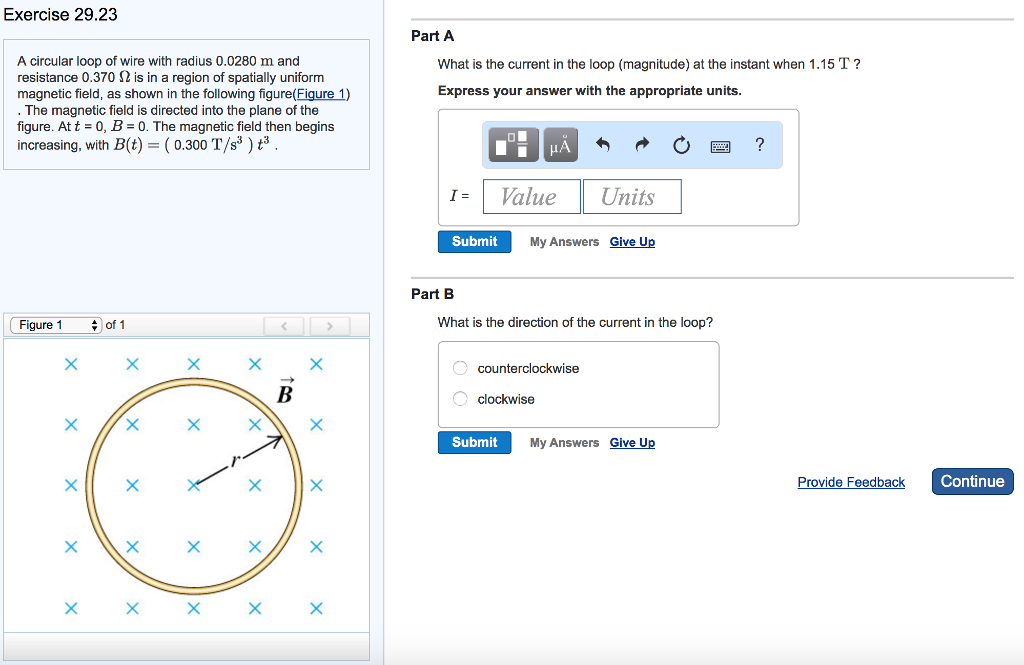Open the Figure 1 hyperlink
Viewport: 1024px width, 665px height.
324,93
